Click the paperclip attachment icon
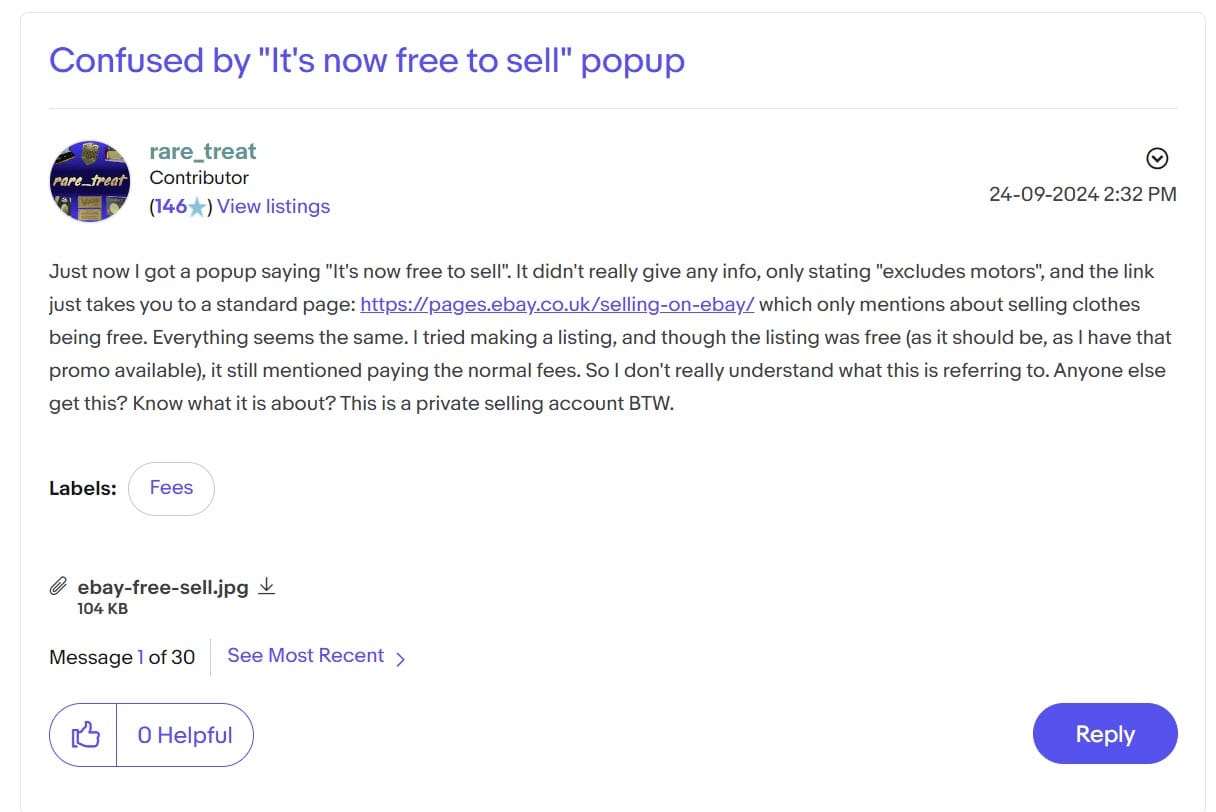Viewport: 1216px width, 812px height. point(59,587)
